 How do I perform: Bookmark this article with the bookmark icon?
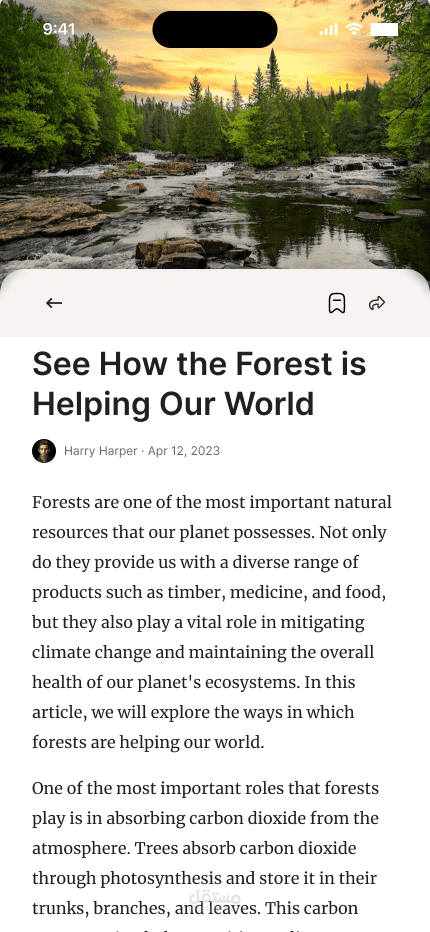tap(337, 303)
